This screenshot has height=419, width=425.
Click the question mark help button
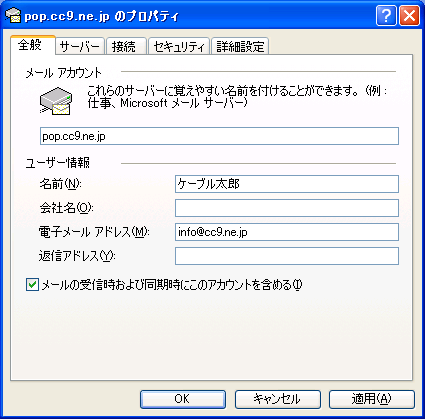386,15
